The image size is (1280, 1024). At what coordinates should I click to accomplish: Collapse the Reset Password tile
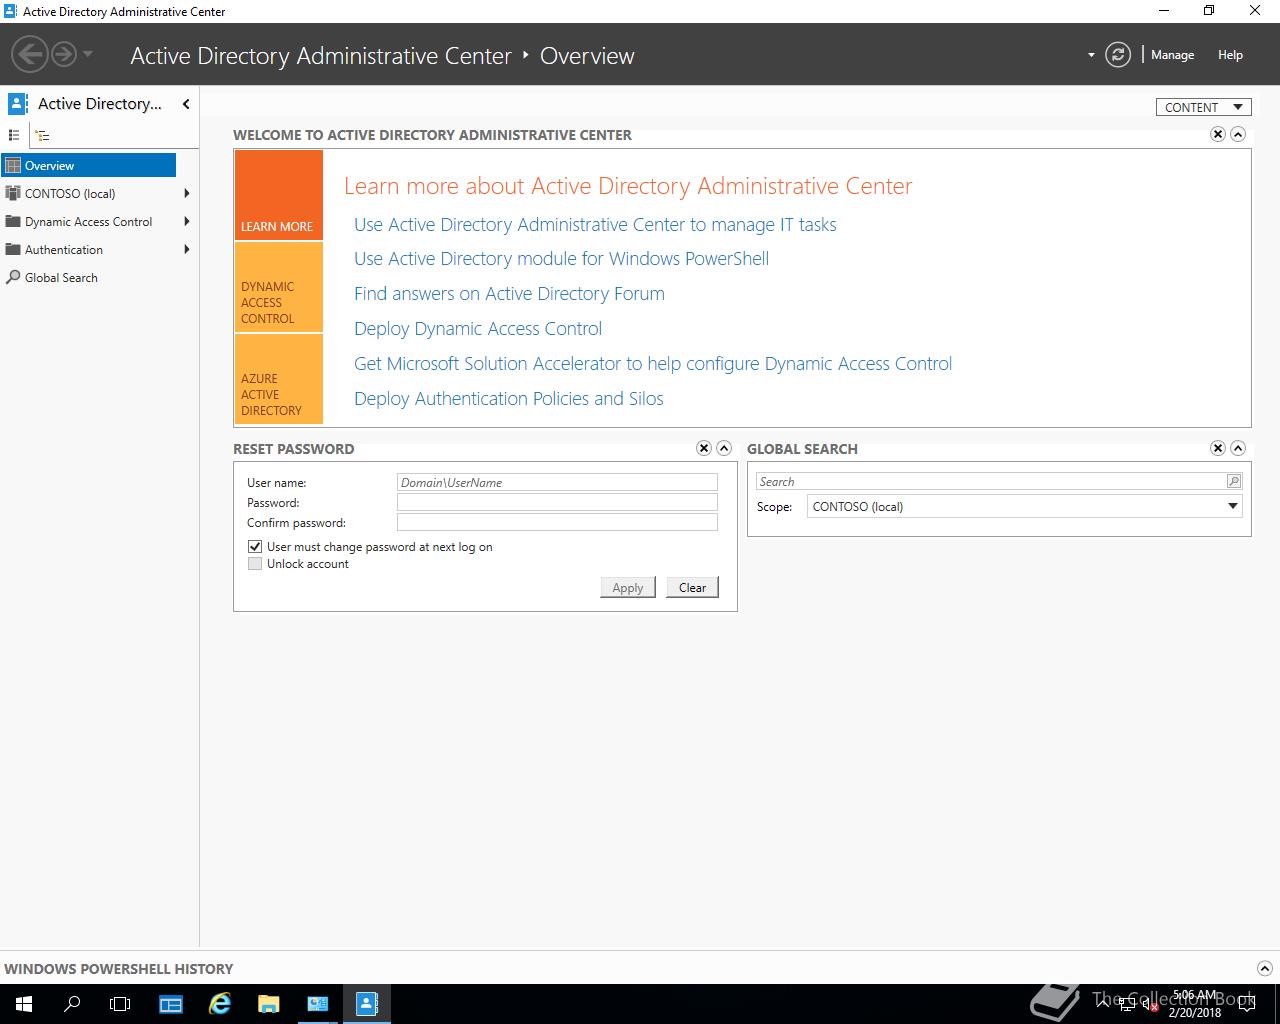724,448
